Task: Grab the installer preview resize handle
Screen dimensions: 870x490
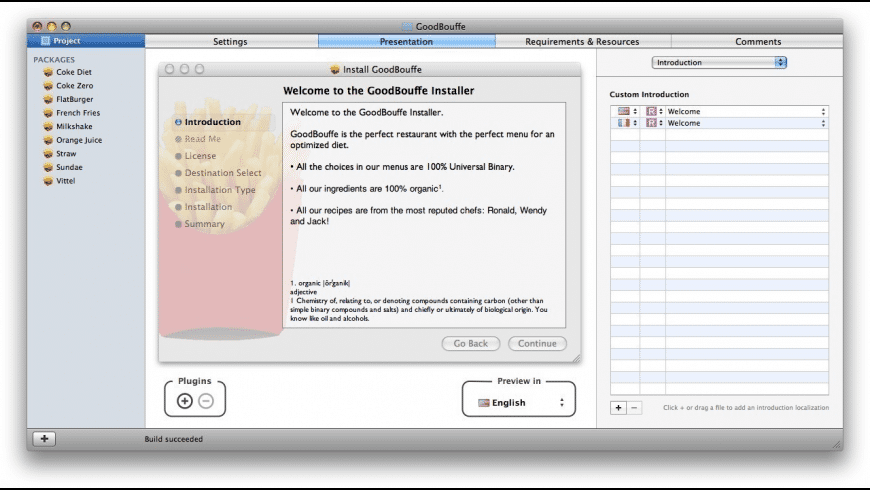Action: (576, 358)
